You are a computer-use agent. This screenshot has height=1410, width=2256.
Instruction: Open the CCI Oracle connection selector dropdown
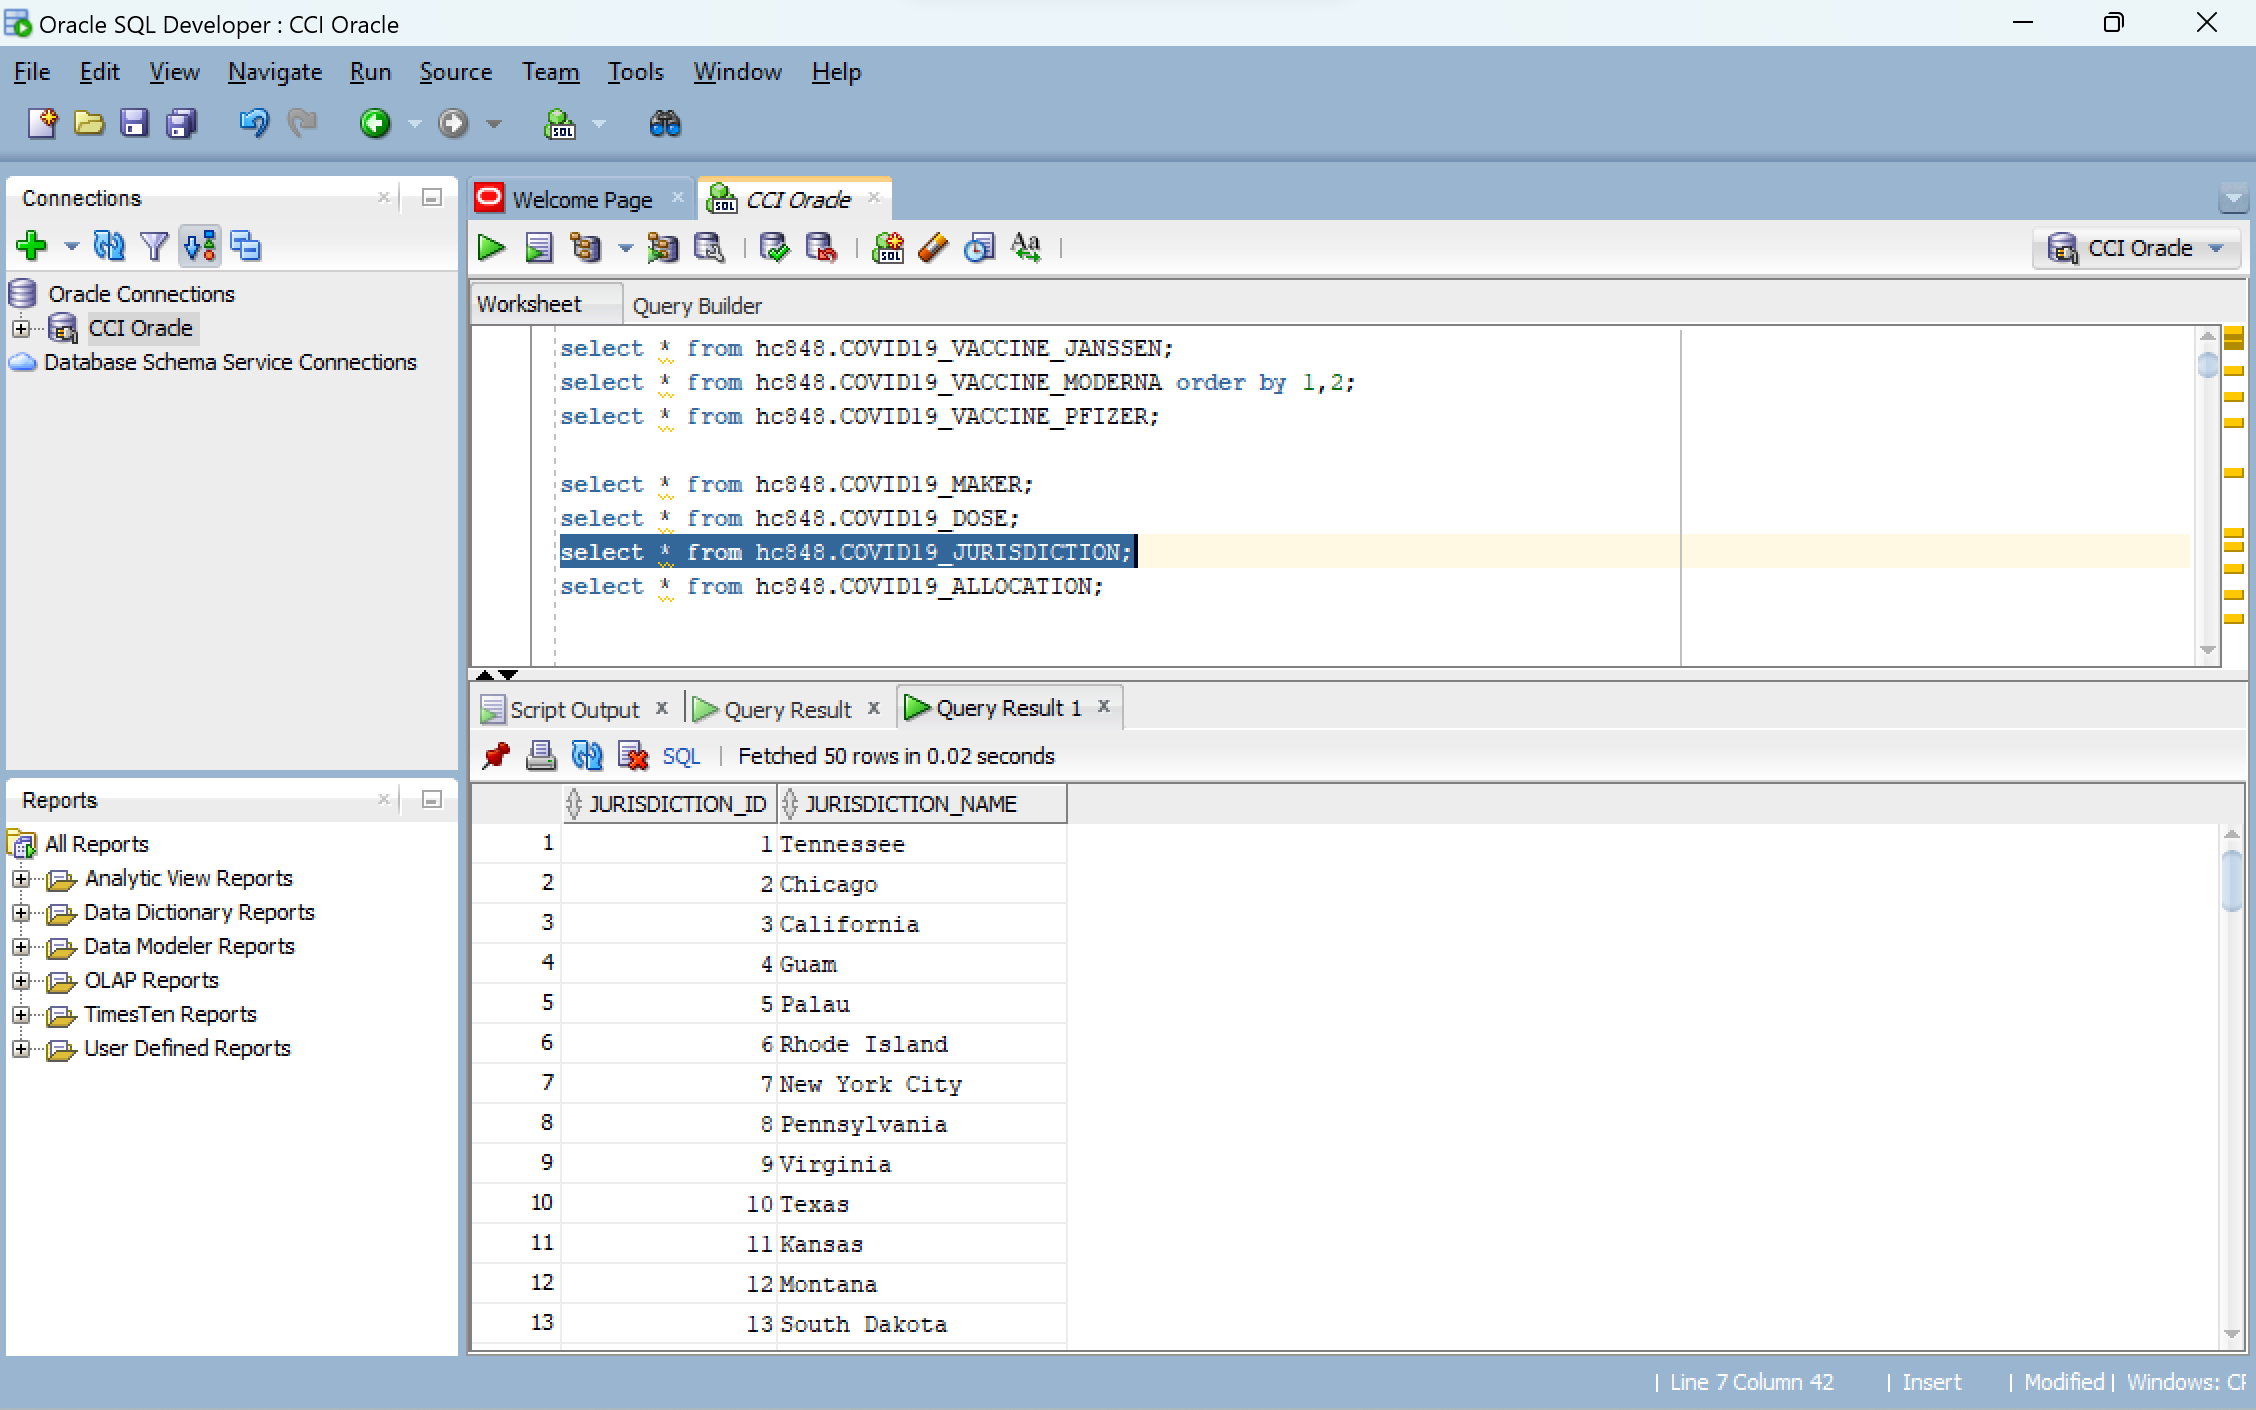point(2217,248)
